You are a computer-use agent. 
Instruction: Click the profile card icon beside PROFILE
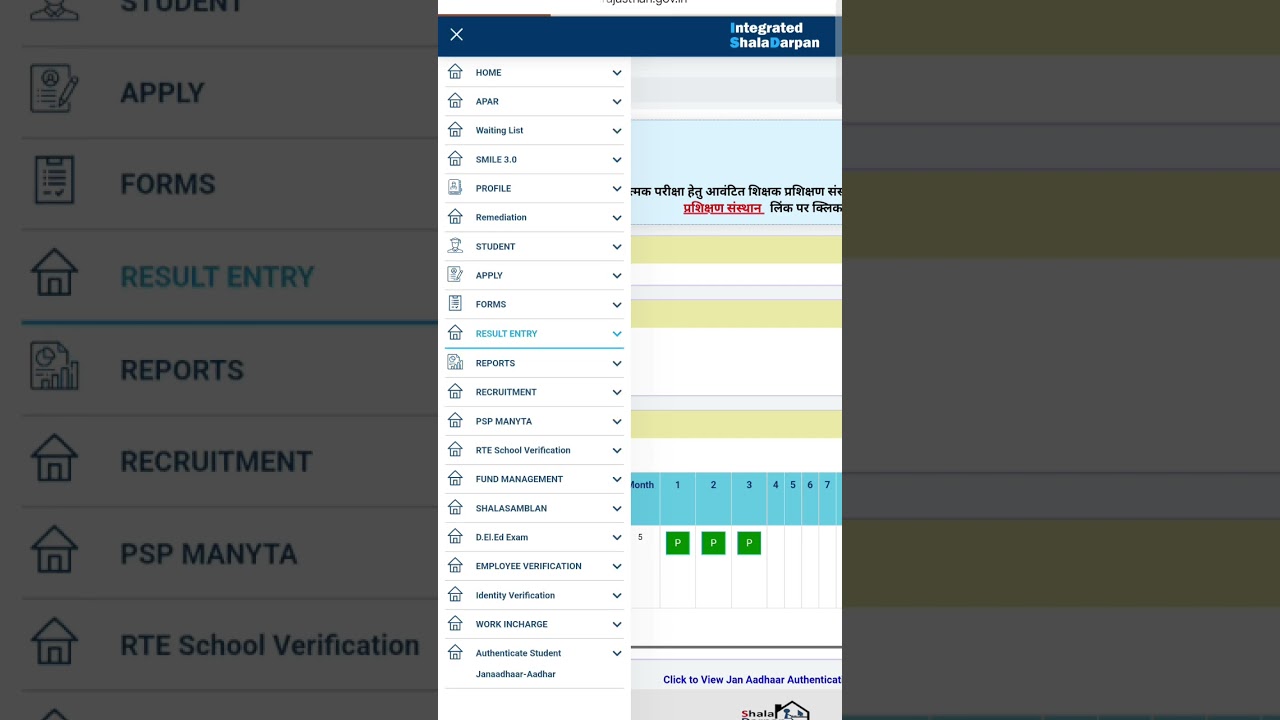pos(455,188)
